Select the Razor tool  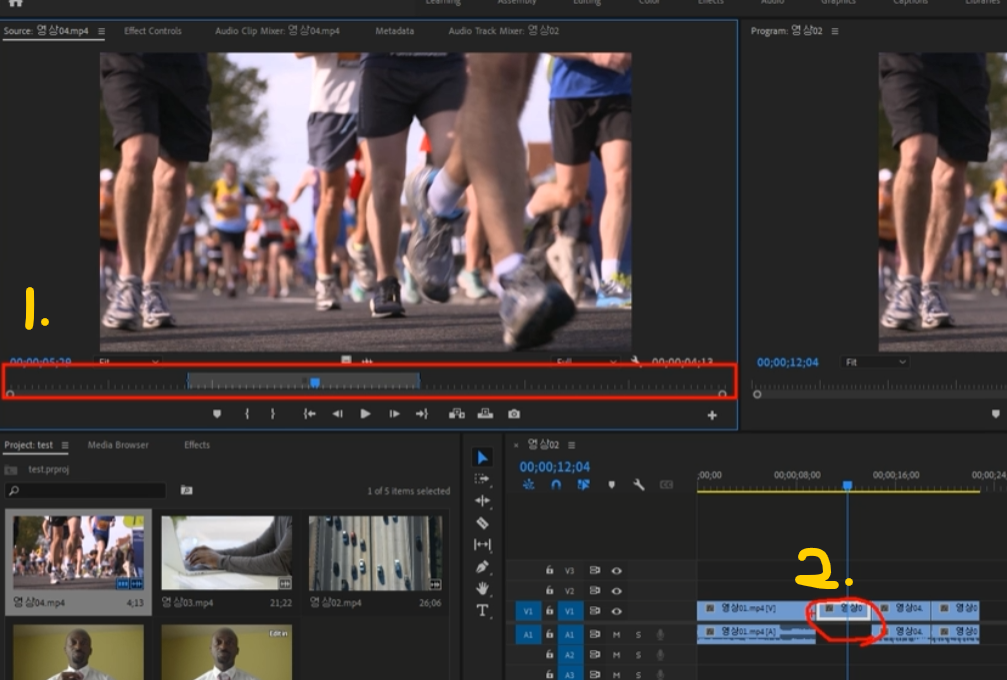click(x=482, y=523)
